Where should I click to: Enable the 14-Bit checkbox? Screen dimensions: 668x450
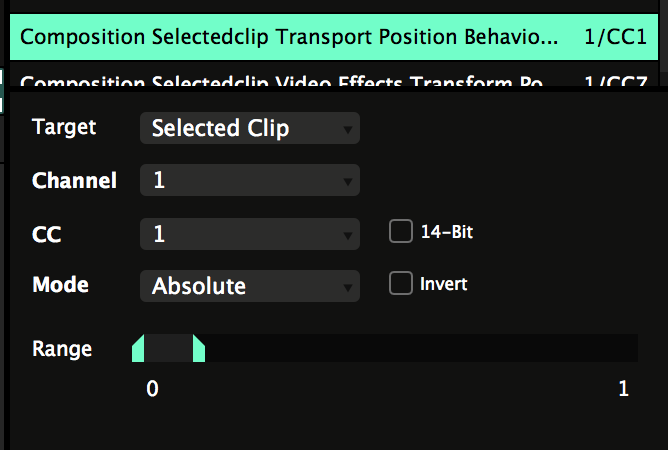(x=401, y=232)
